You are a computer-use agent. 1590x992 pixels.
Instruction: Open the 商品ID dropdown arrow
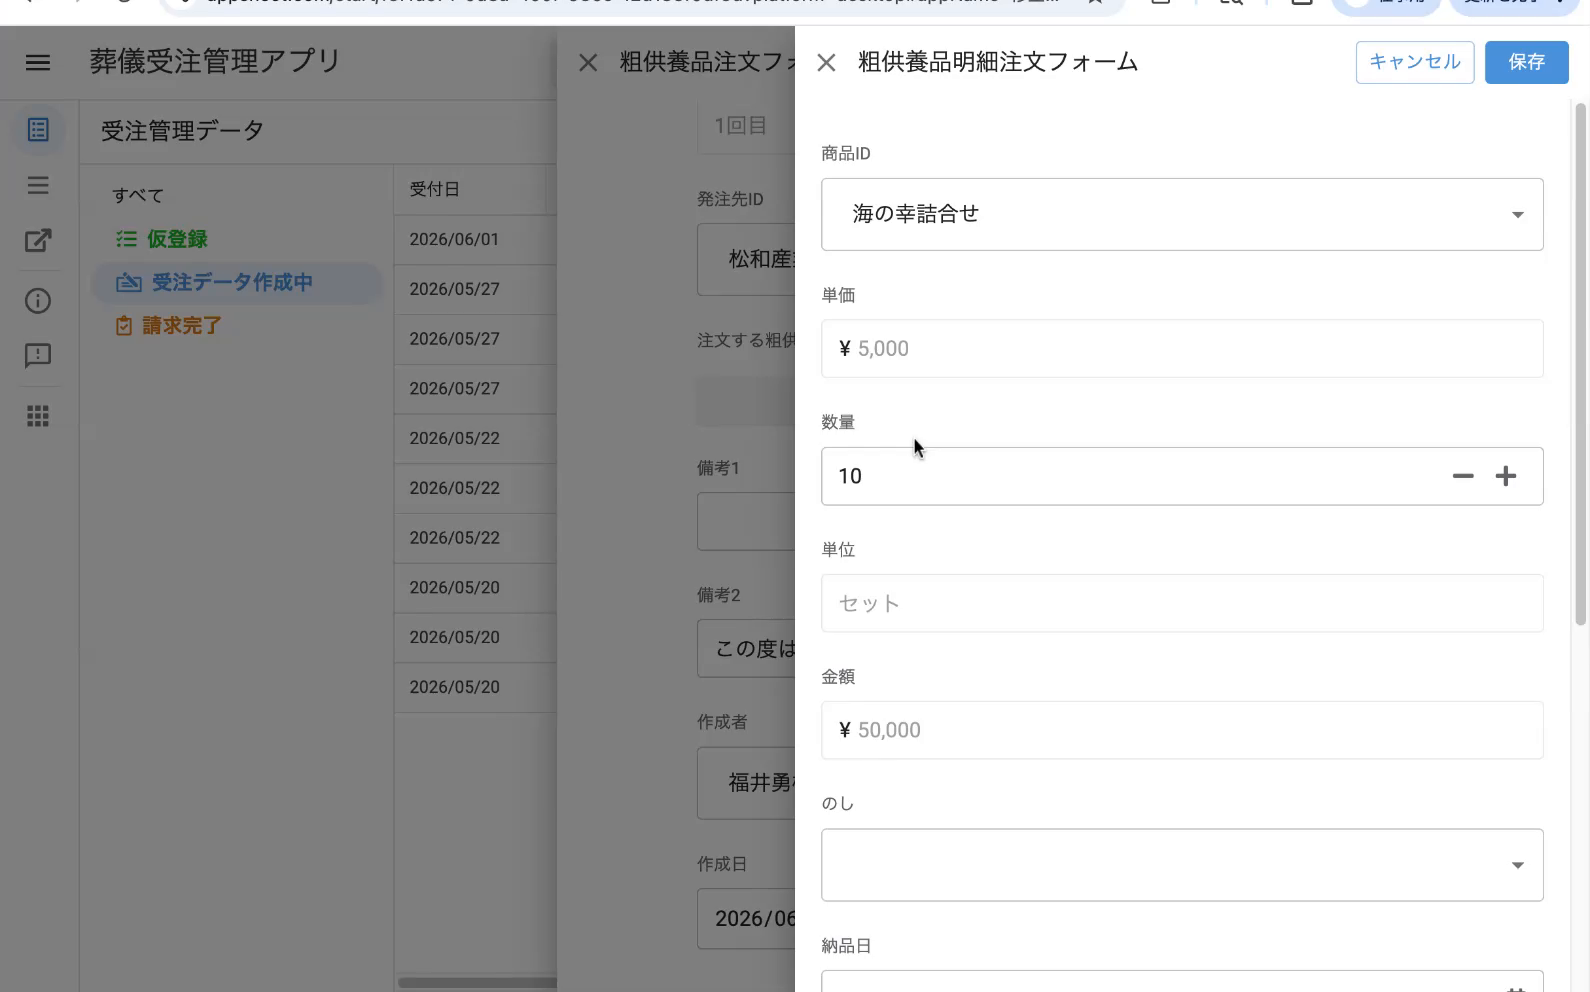pyautogui.click(x=1517, y=215)
